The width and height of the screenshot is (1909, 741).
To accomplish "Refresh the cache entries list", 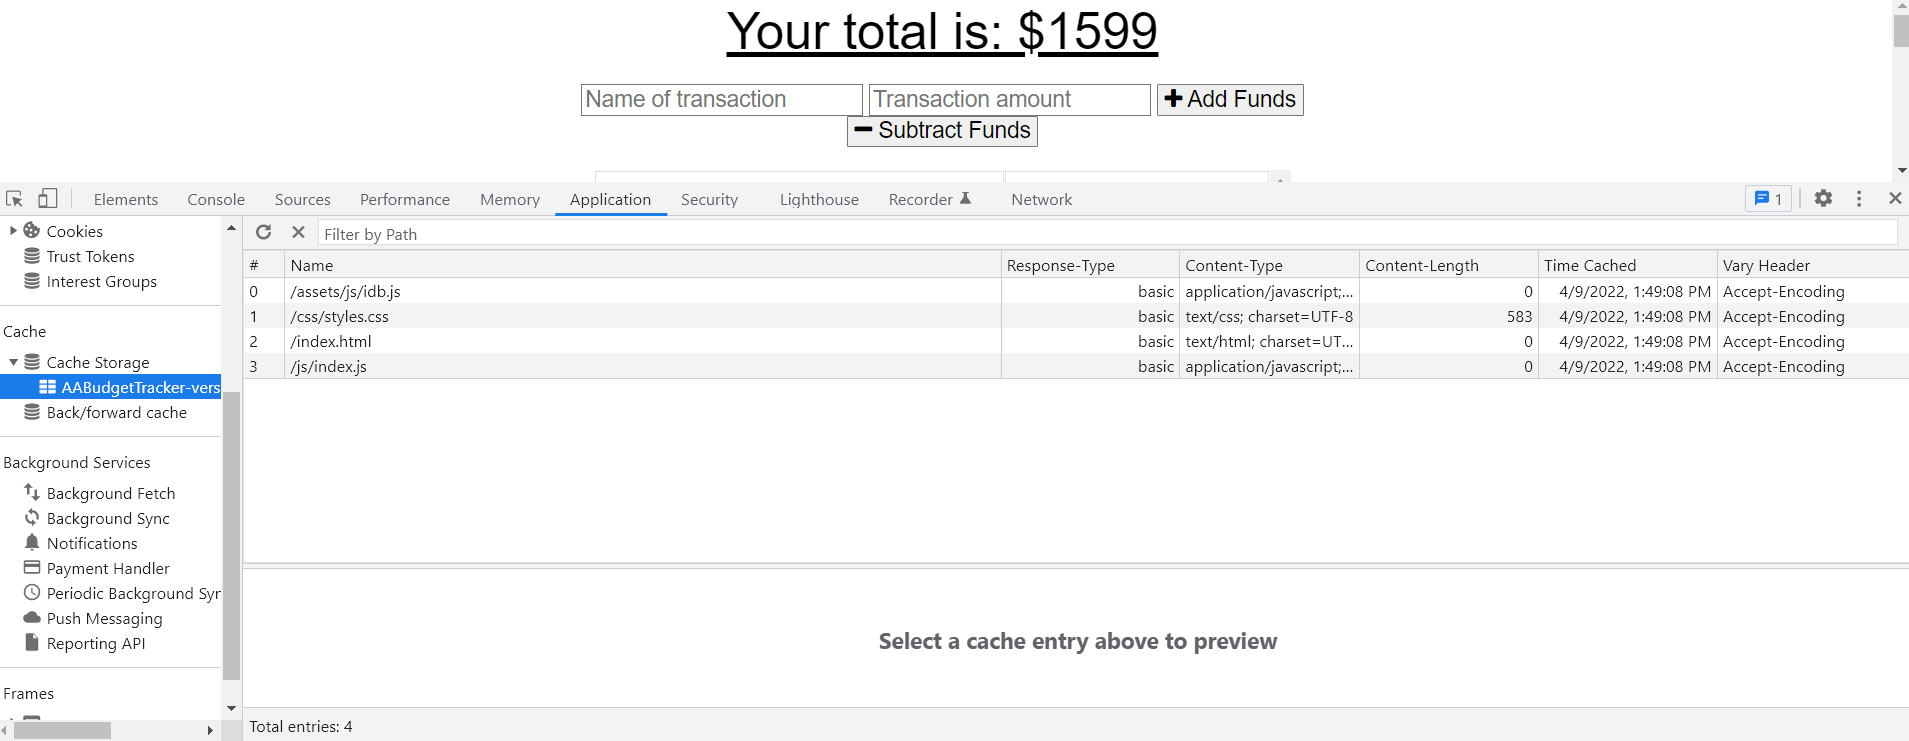I will (x=263, y=232).
